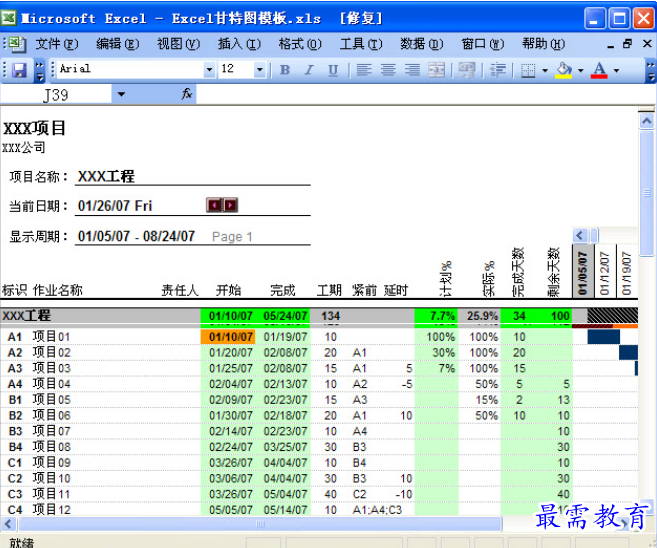Align text to the right

412,70
